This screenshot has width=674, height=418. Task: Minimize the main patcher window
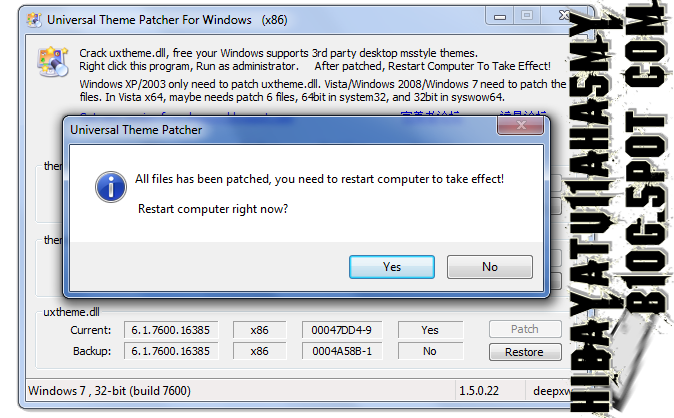[x=500, y=17]
